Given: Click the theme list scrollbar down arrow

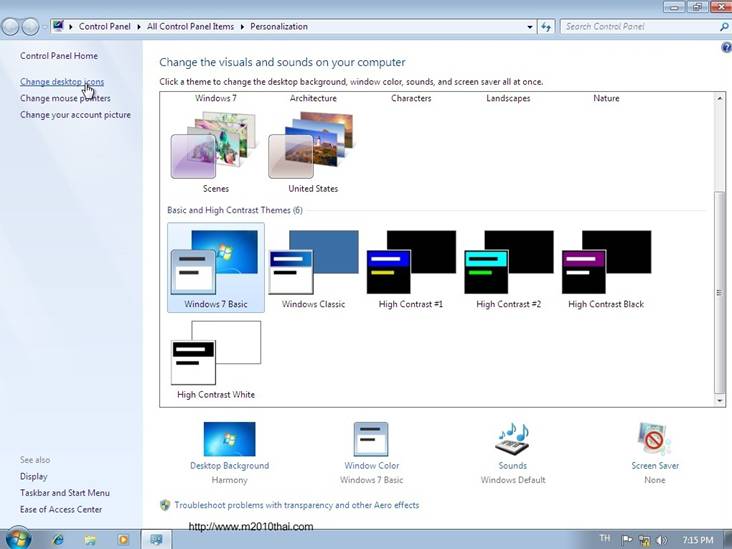Looking at the screenshot, I should click(719, 401).
